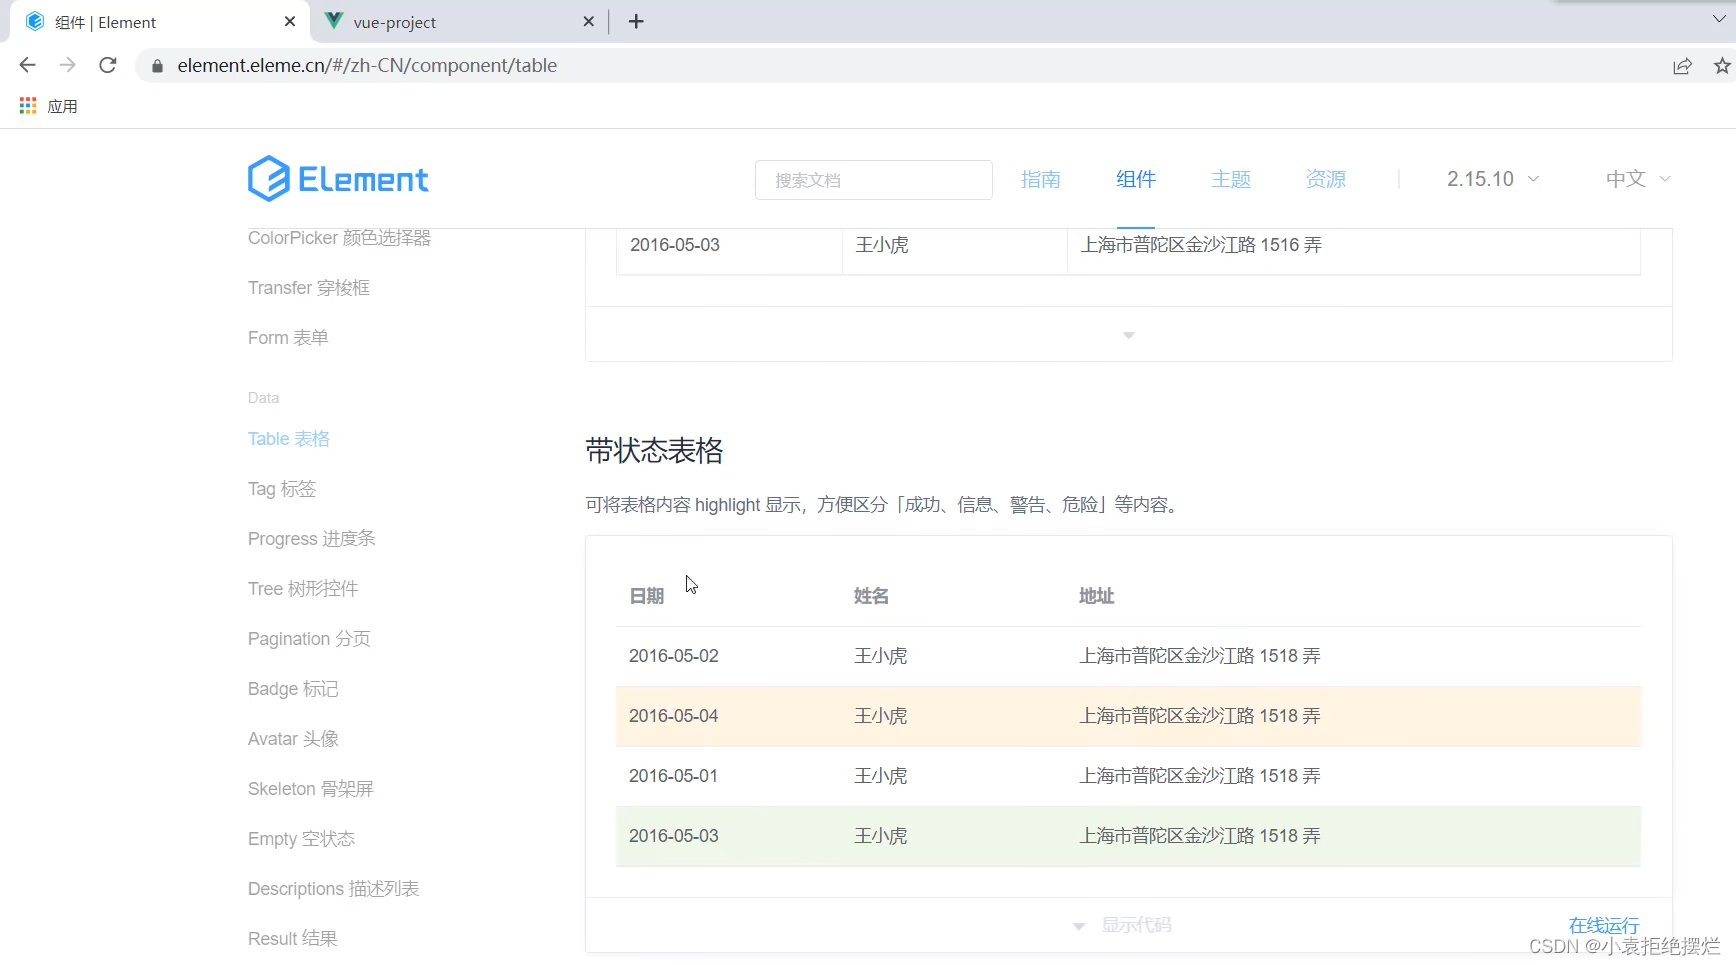Open a new browser tab
The width and height of the screenshot is (1736, 965).
point(636,21)
